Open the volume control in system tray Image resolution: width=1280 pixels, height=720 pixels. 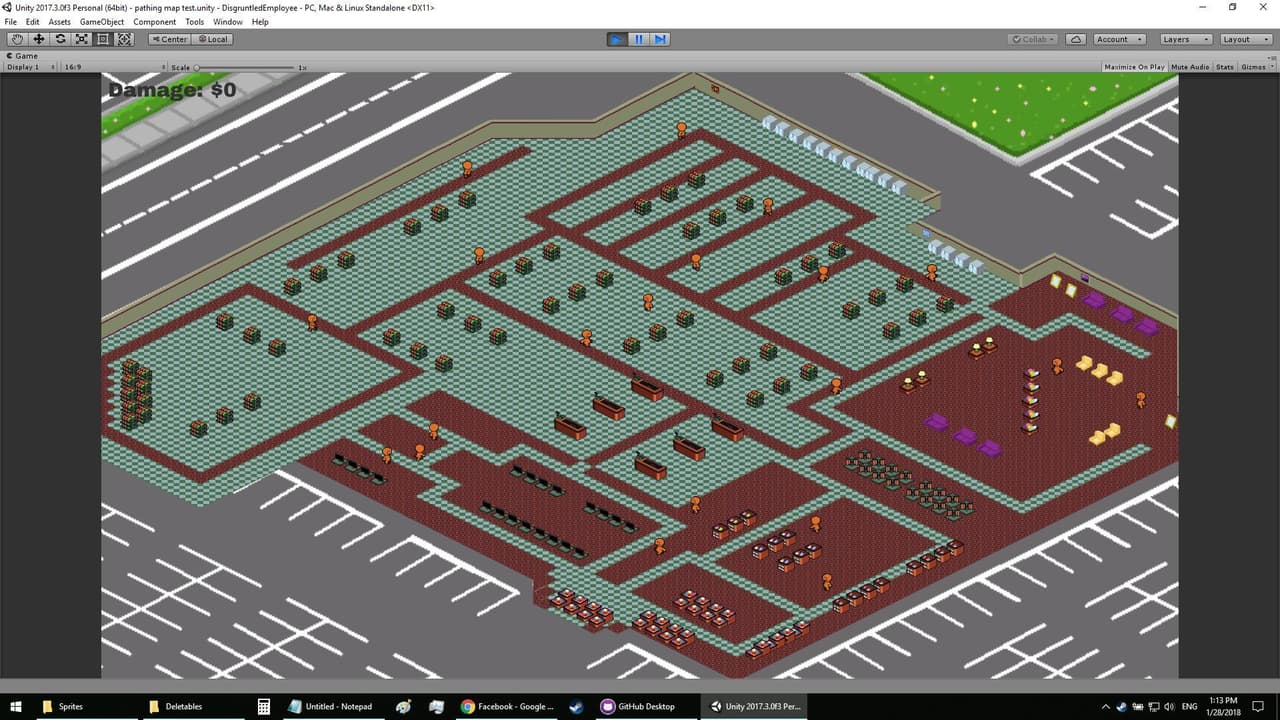click(1169, 707)
